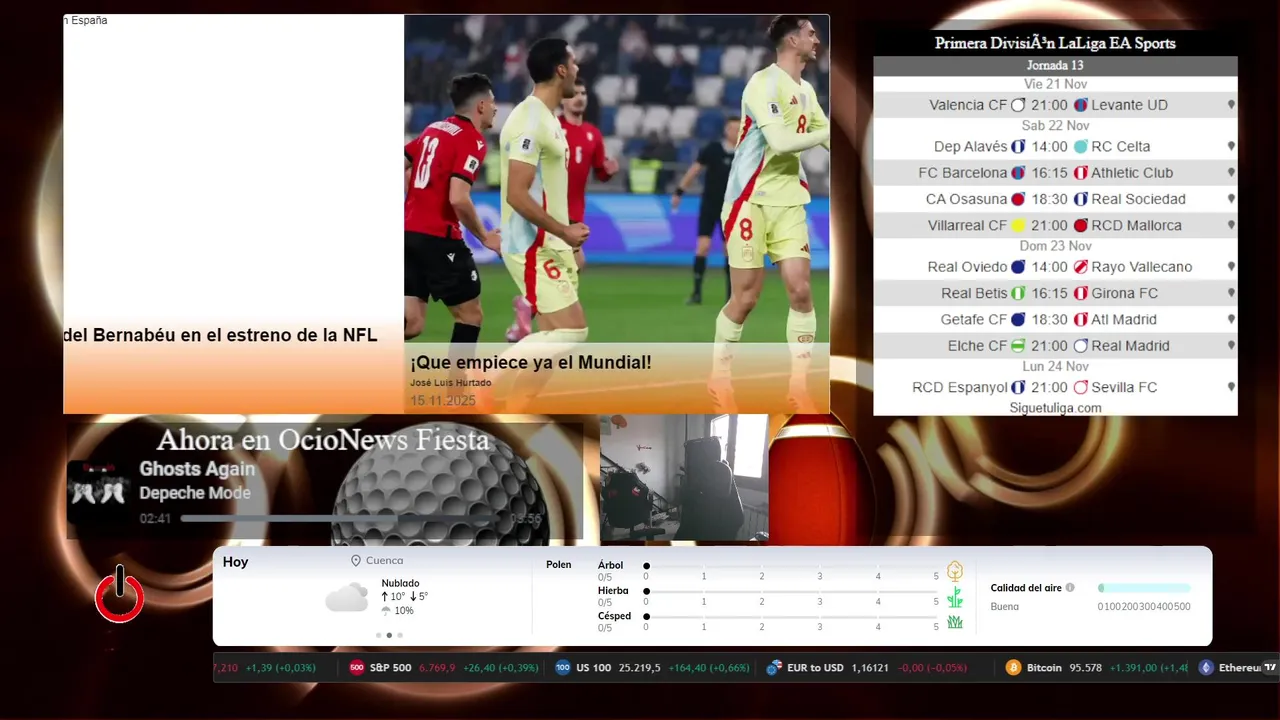Open venue pin for FC Barcelona match
Image resolution: width=1280 pixels, height=720 pixels.
1231,173
